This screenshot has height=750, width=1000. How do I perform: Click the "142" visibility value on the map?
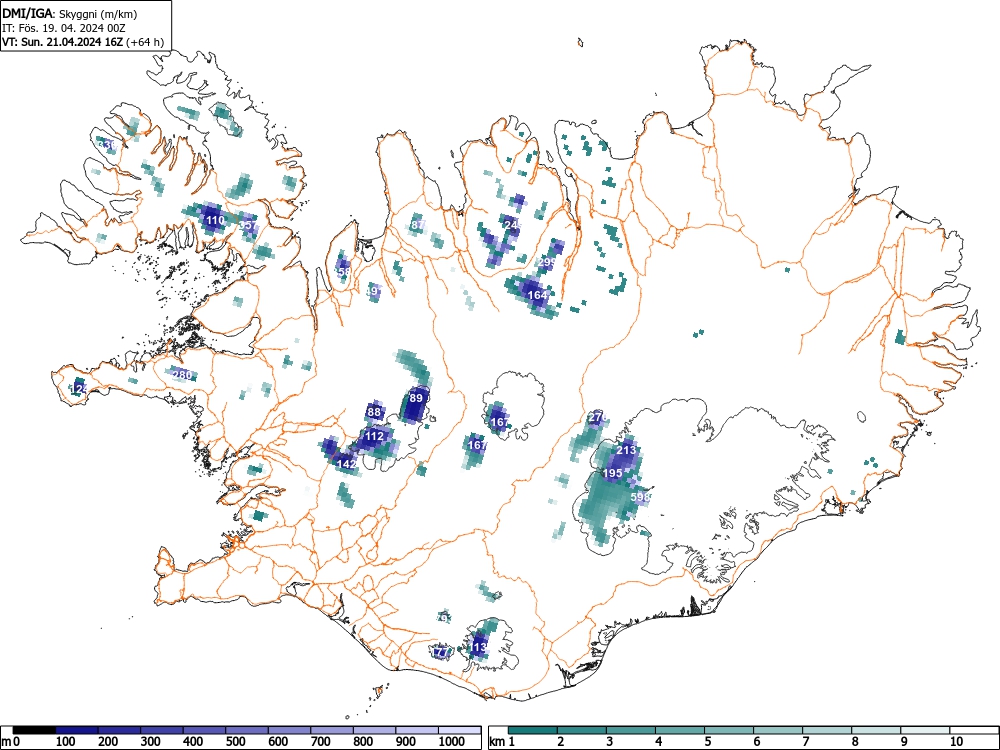[x=346, y=464]
